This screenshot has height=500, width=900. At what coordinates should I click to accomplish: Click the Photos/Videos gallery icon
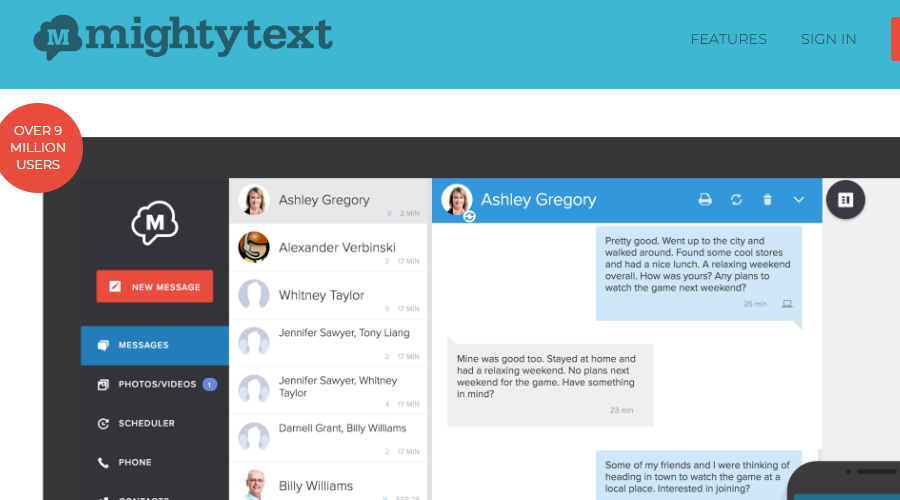[103, 385]
